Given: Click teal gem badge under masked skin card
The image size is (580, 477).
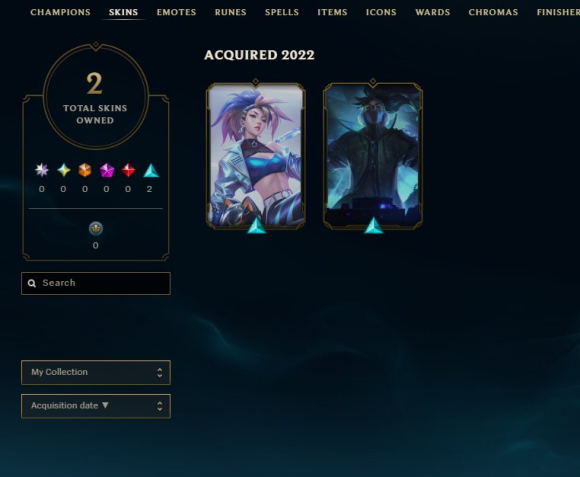Looking at the screenshot, I should (374, 226).
